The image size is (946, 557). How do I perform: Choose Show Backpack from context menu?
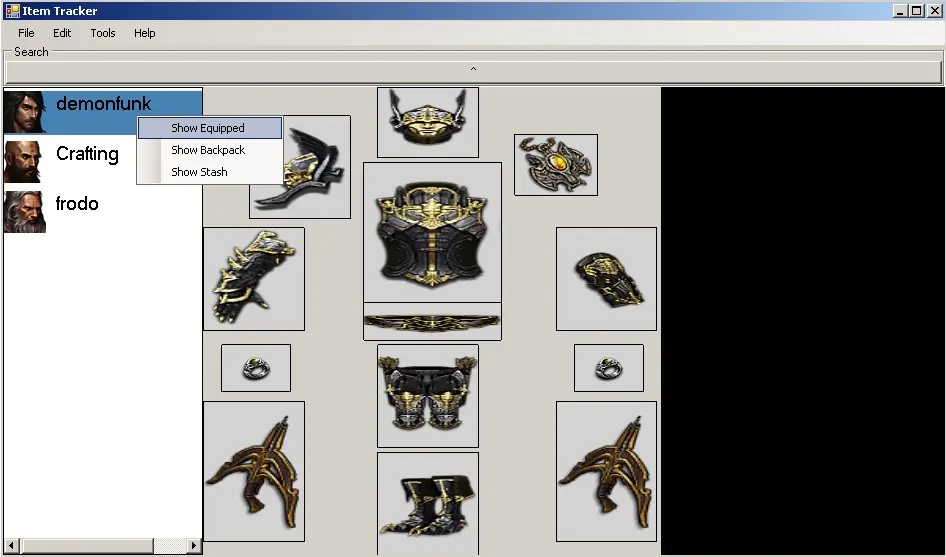coord(210,150)
